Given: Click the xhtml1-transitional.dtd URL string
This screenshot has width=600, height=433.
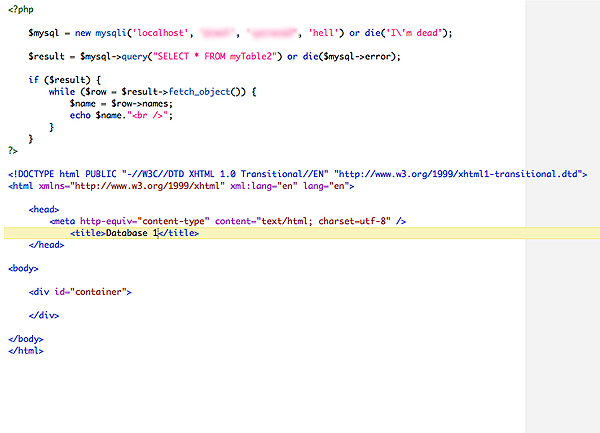Looking at the screenshot, I should pos(458,174).
